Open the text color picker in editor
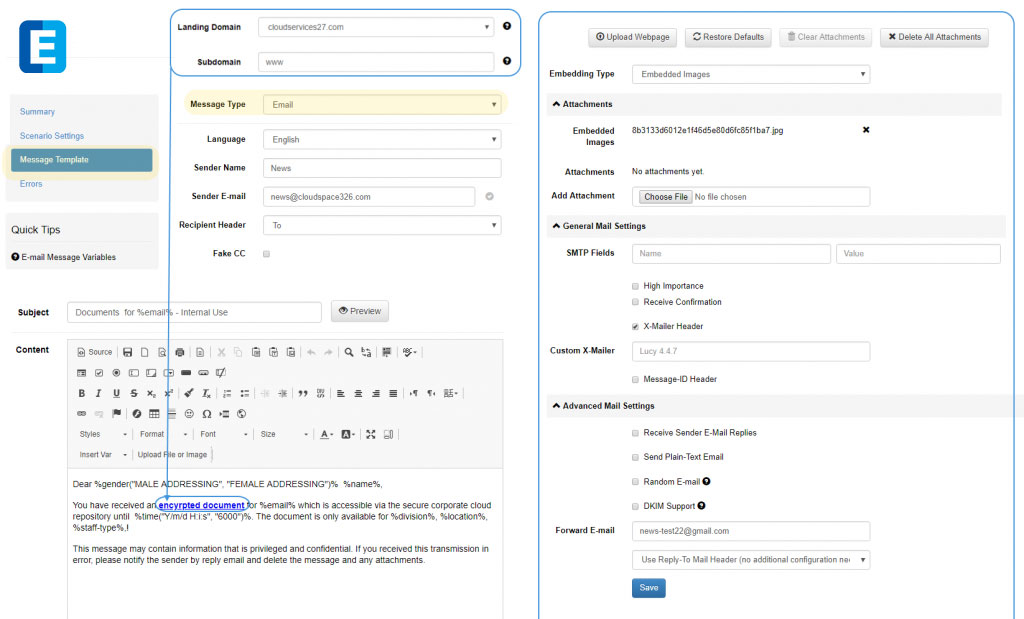The height and width of the screenshot is (619, 1024). click(x=326, y=434)
